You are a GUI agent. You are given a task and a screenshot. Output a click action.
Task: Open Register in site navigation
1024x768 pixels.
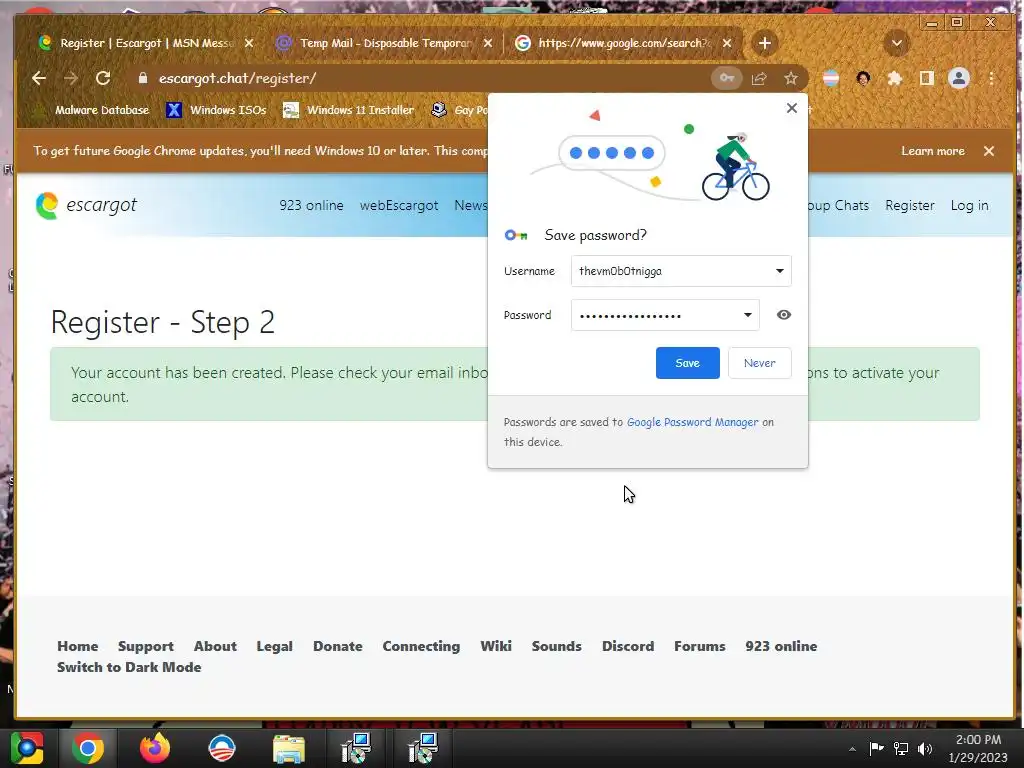click(910, 205)
